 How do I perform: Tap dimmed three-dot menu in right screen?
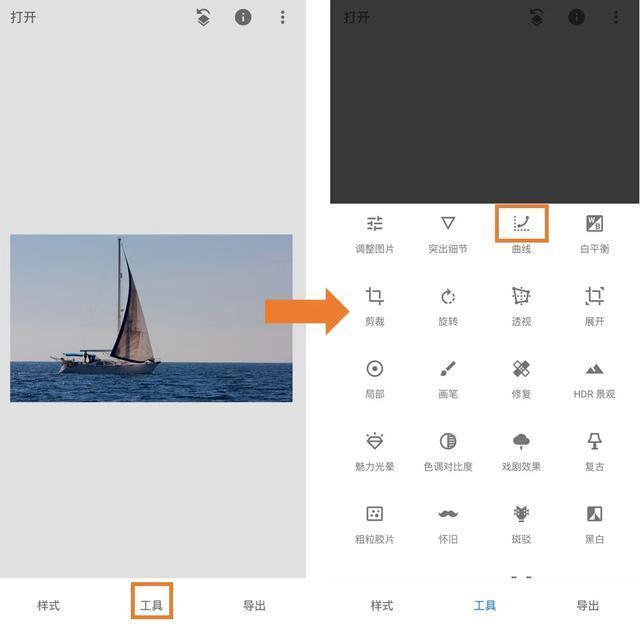click(616, 17)
